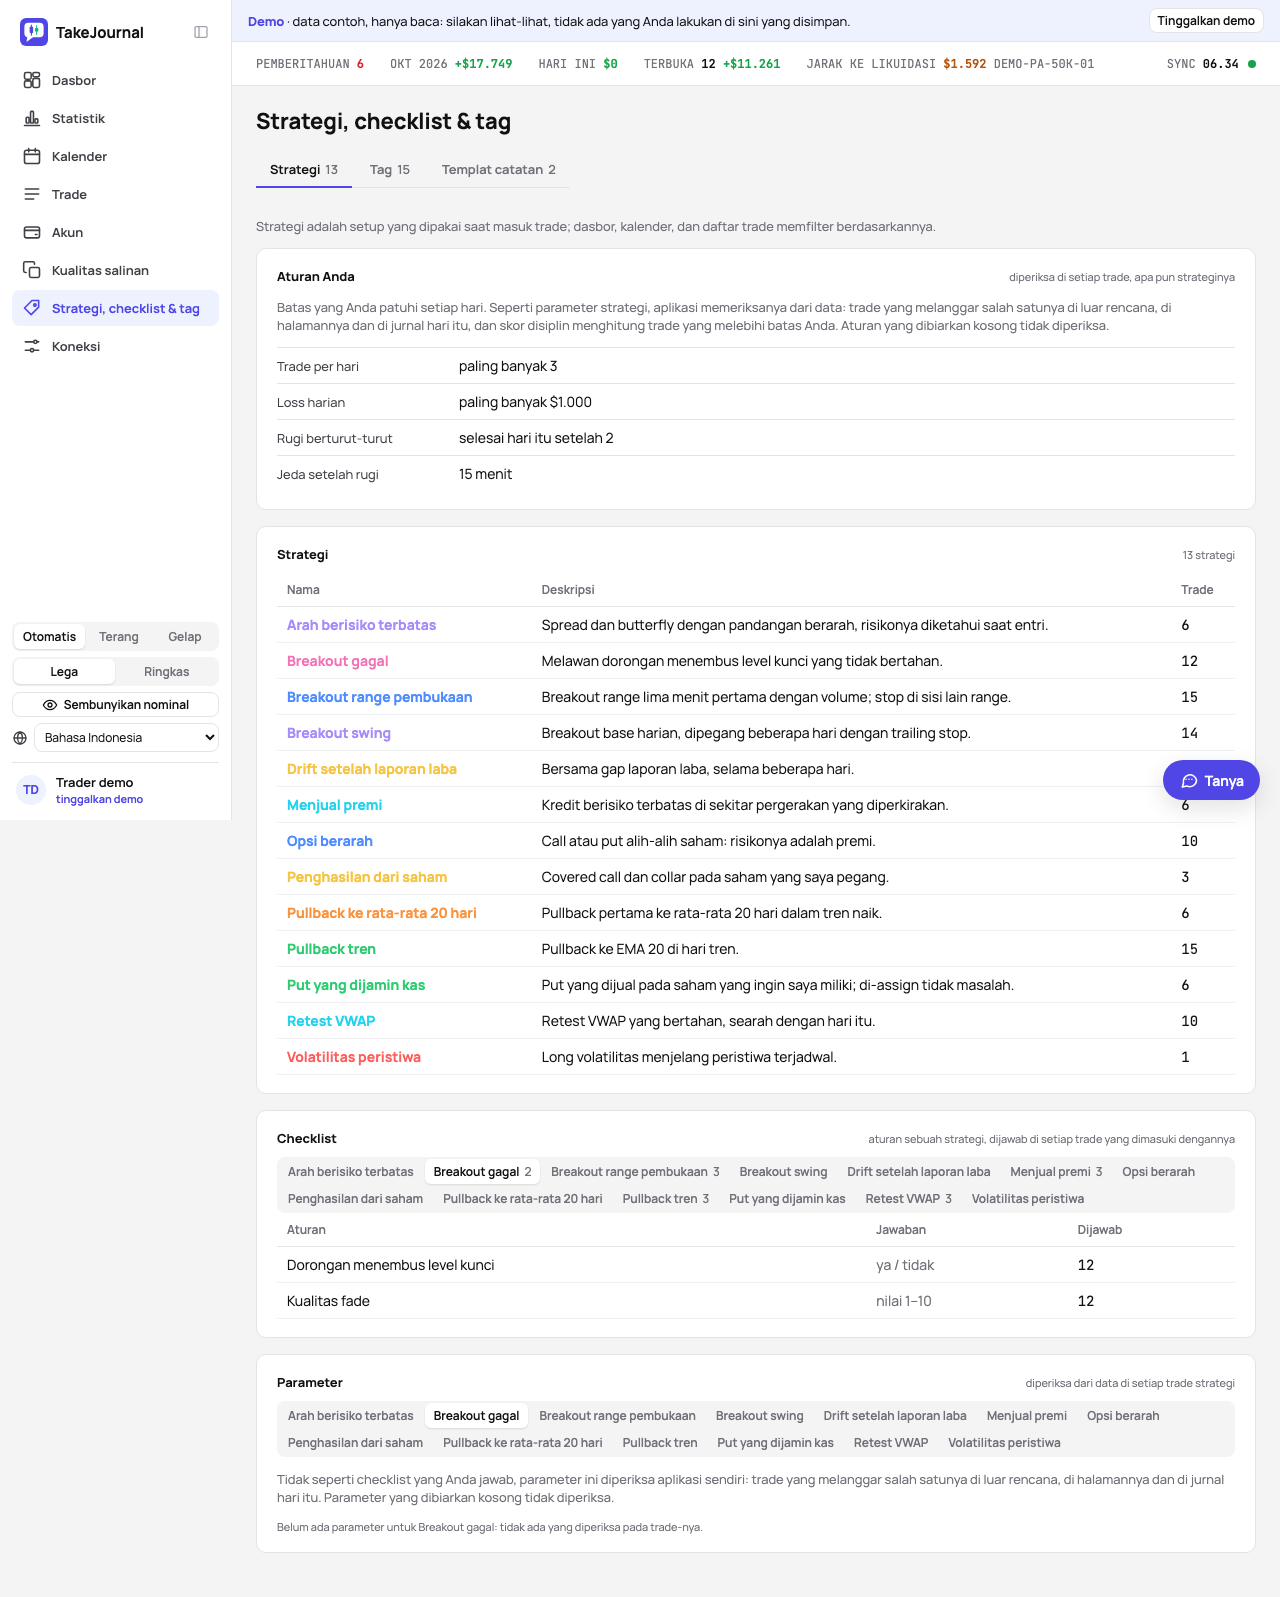Screen dimensions: 1280x1597
Task: Click the Pemberitahuan 6 status entry
Action: 310,64
